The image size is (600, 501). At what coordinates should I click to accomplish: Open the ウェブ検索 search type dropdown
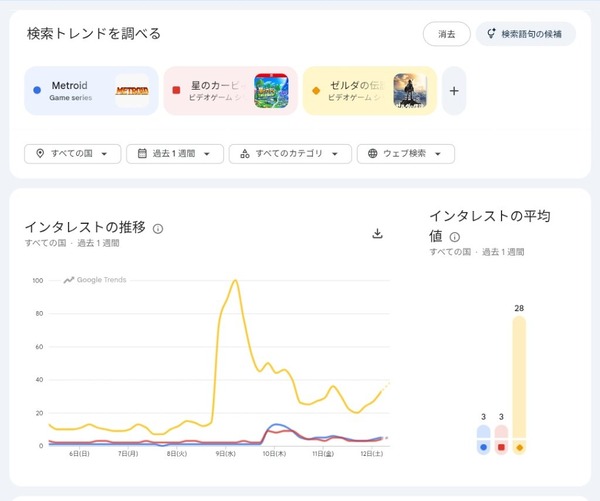coord(406,154)
